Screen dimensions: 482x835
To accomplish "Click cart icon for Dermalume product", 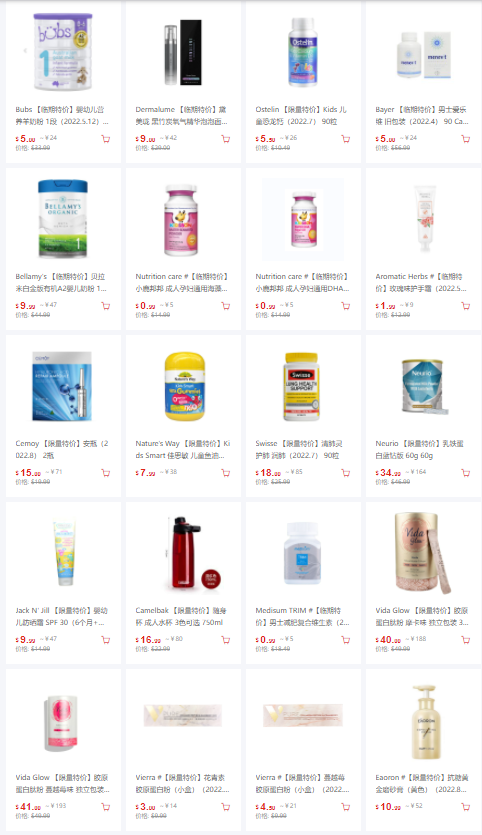I will 226,139.
